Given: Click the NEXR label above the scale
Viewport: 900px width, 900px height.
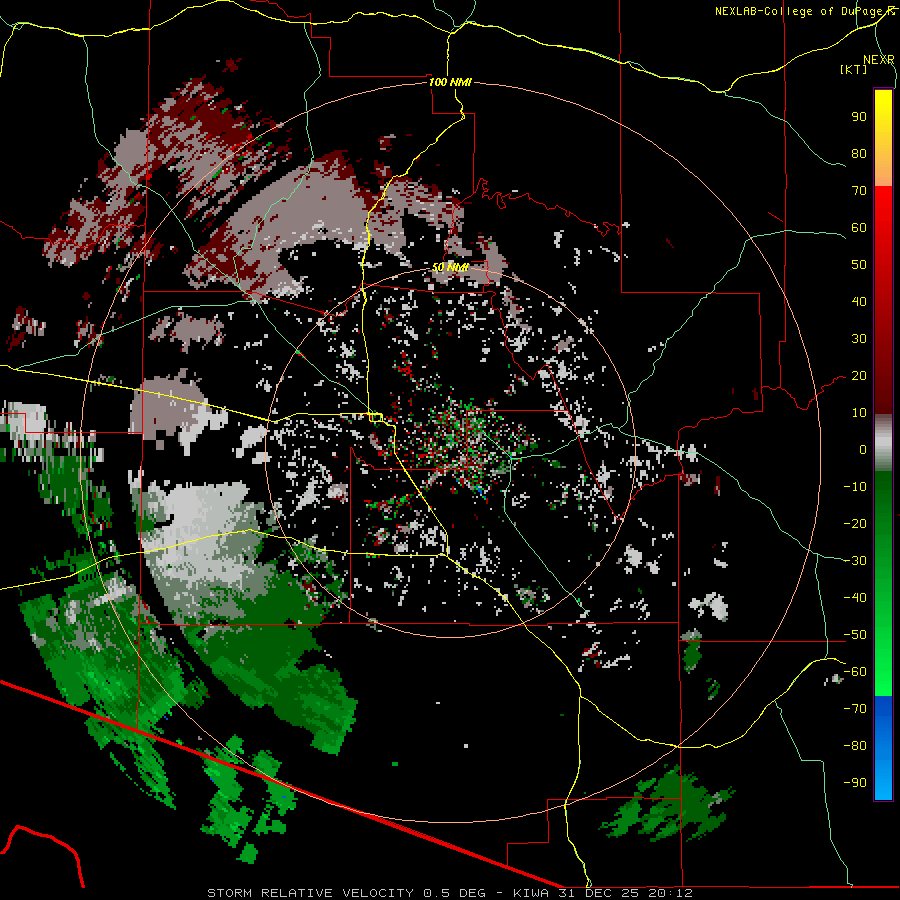Looking at the screenshot, I should click(879, 60).
